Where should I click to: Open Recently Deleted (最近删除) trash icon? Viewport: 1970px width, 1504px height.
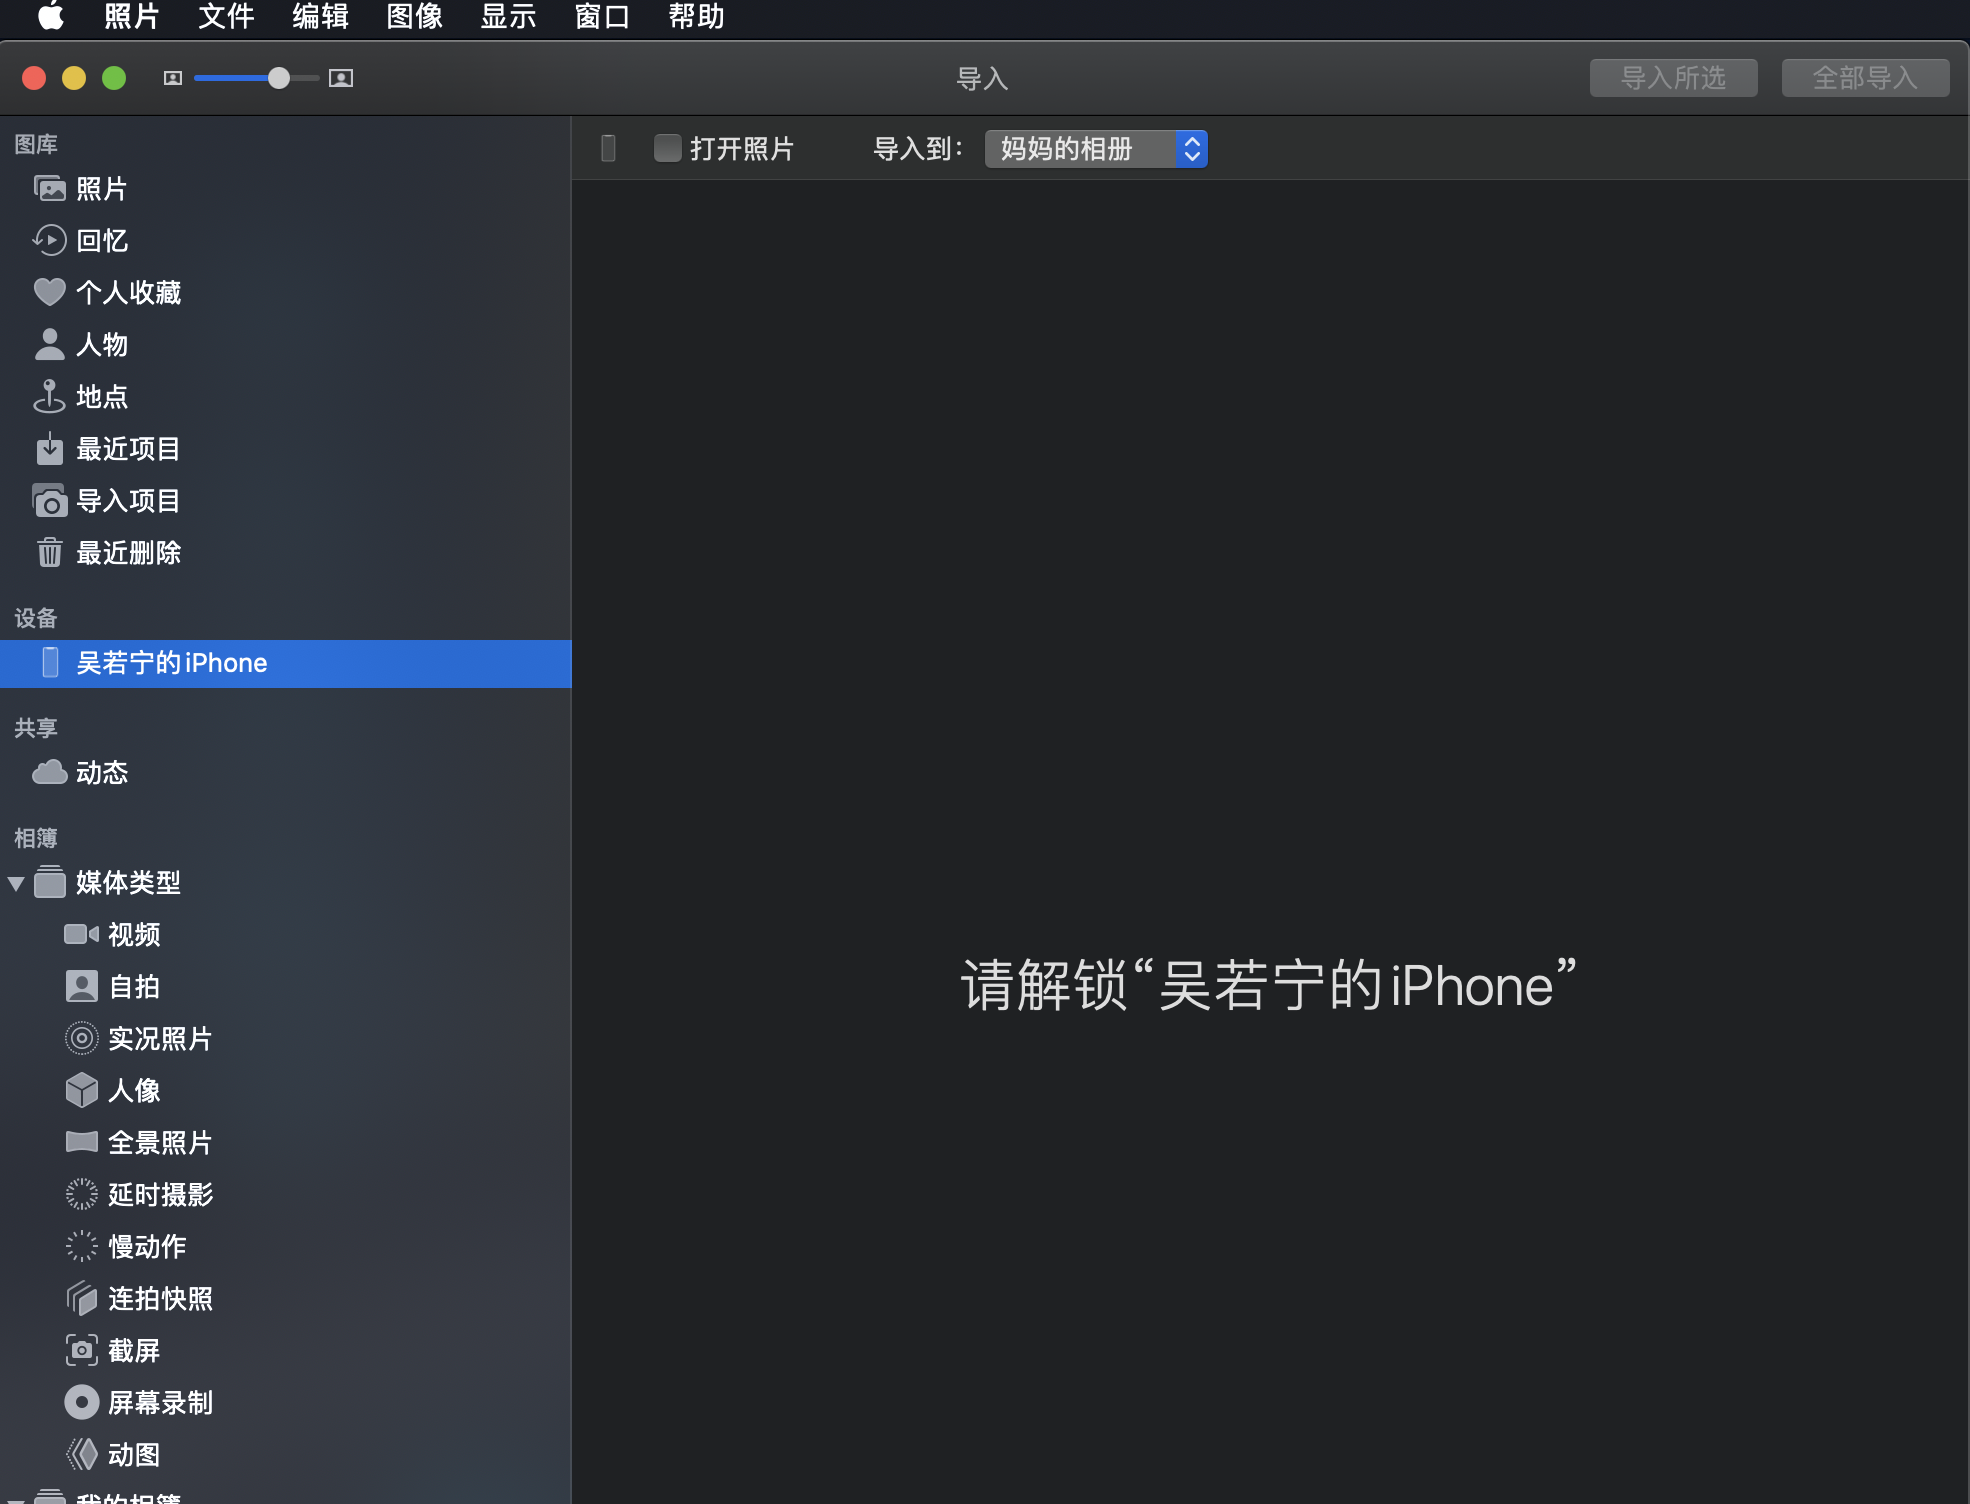(x=49, y=552)
